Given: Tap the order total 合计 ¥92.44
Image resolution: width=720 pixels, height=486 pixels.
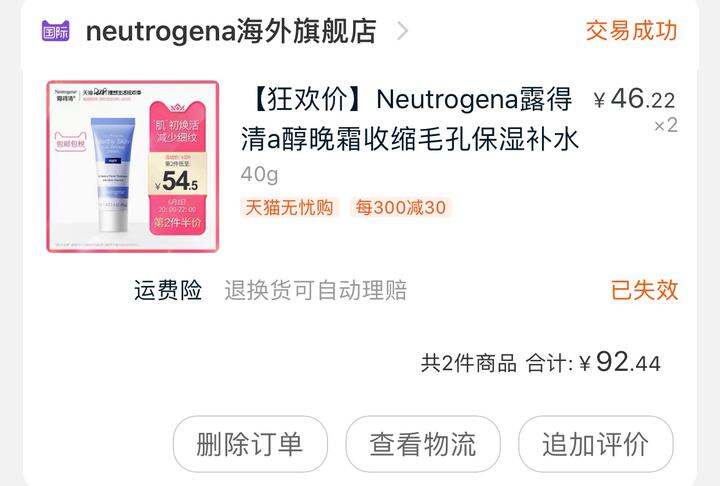Looking at the screenshot, I should [x=593, y=363].
